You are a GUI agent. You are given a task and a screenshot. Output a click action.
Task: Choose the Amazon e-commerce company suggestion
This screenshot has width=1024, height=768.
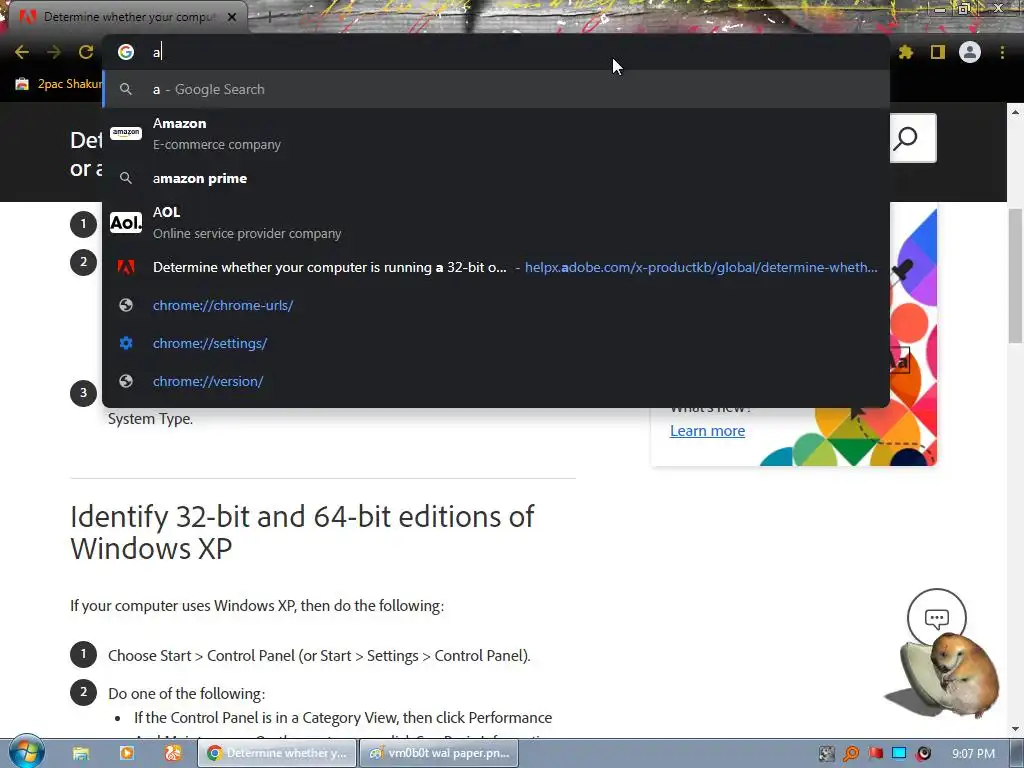click(x=496, y=134)
